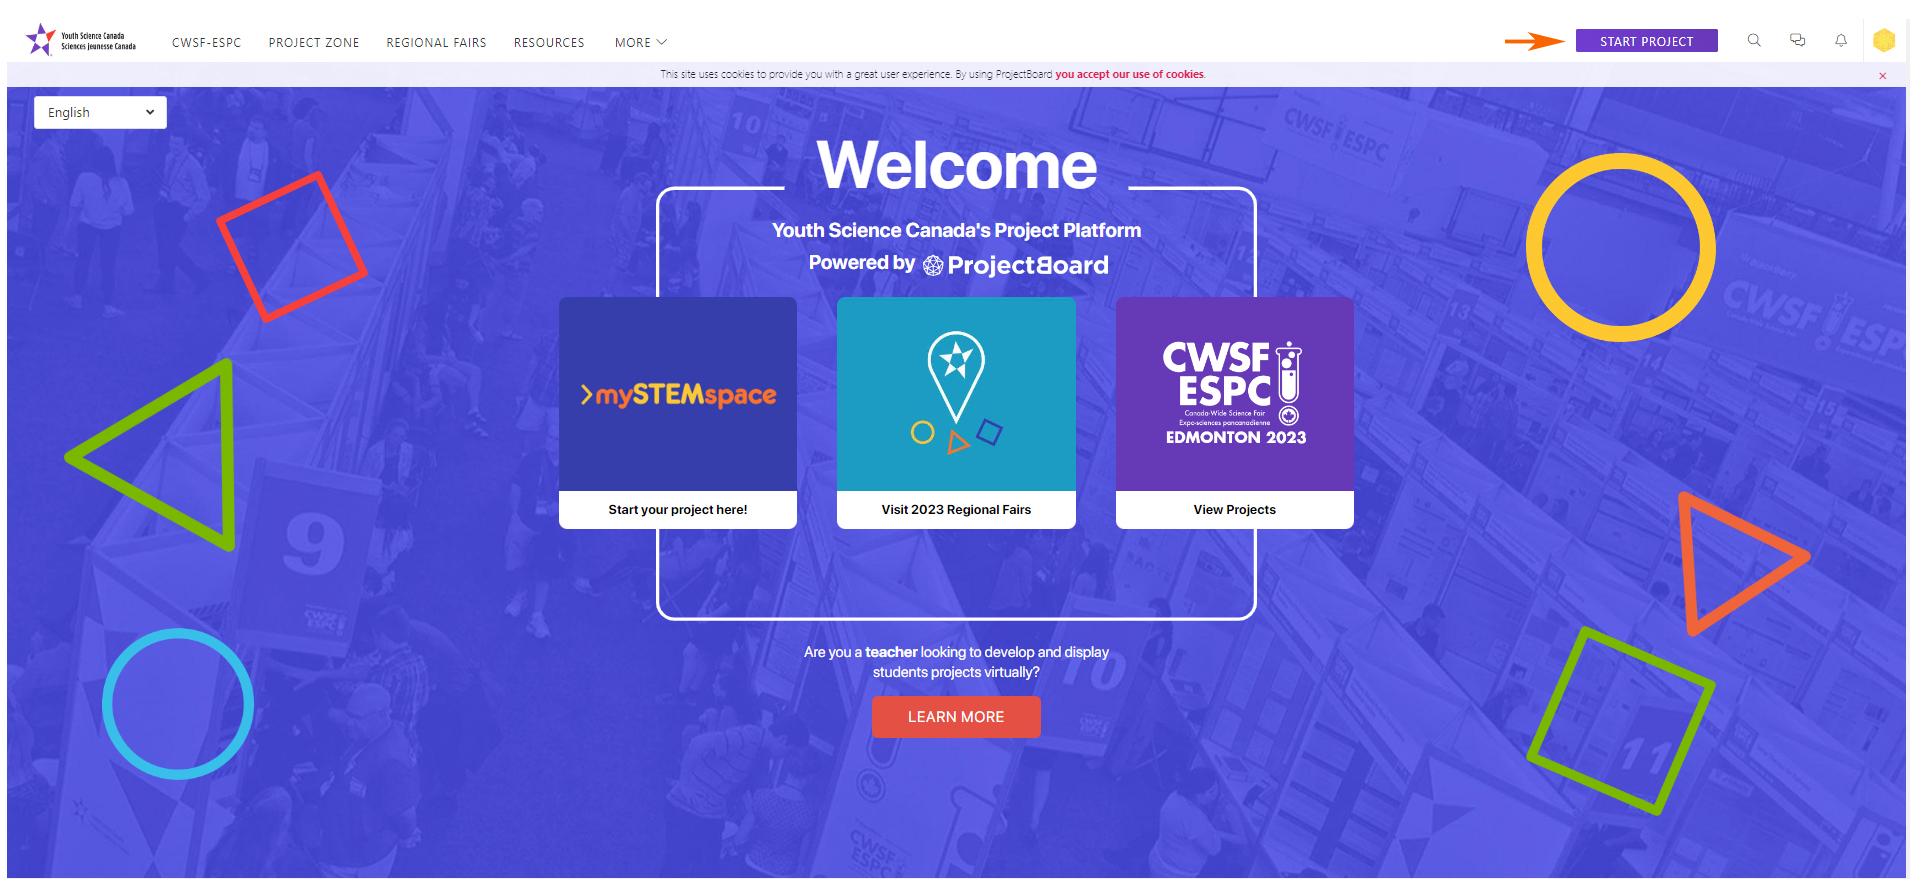Screen dimensions: 1917x889
Task: Click the 'Start your project here!' label
Action: tap(678, 510)
